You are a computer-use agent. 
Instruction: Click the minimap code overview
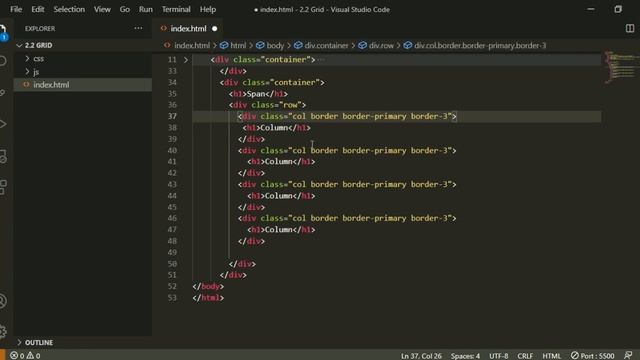coord(620,67)
